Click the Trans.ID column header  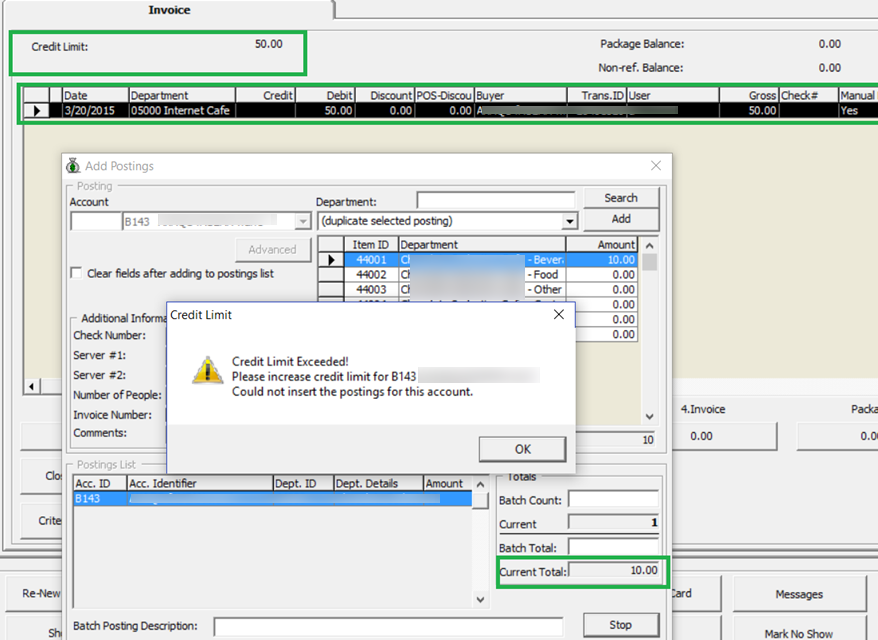[597, 95]
